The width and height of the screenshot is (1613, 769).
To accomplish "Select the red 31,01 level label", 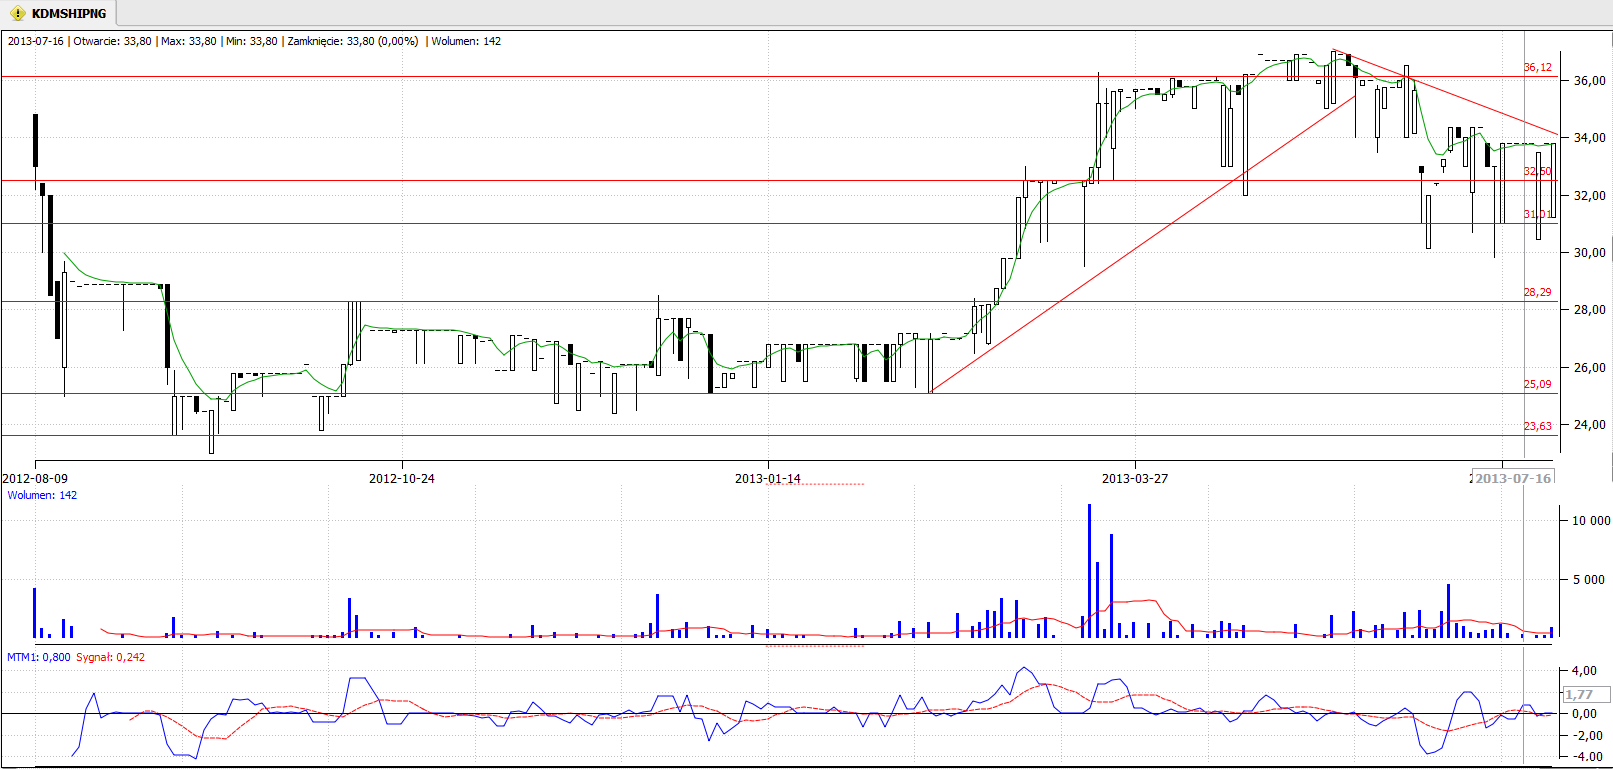I will click(1538, 214).
